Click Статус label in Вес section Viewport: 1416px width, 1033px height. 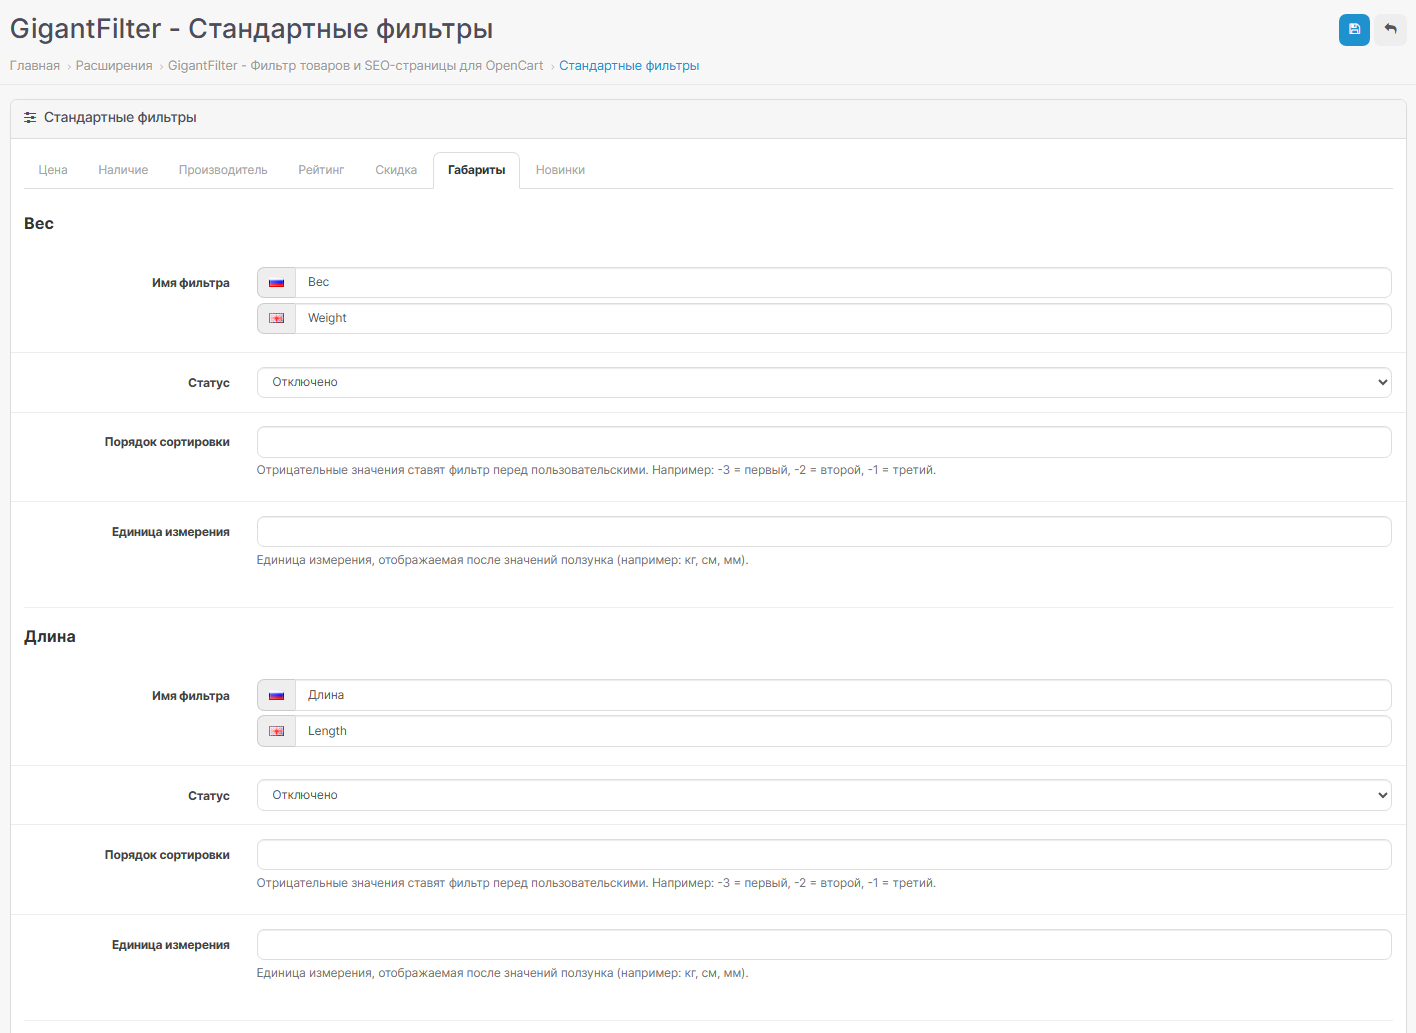(209, 383)
